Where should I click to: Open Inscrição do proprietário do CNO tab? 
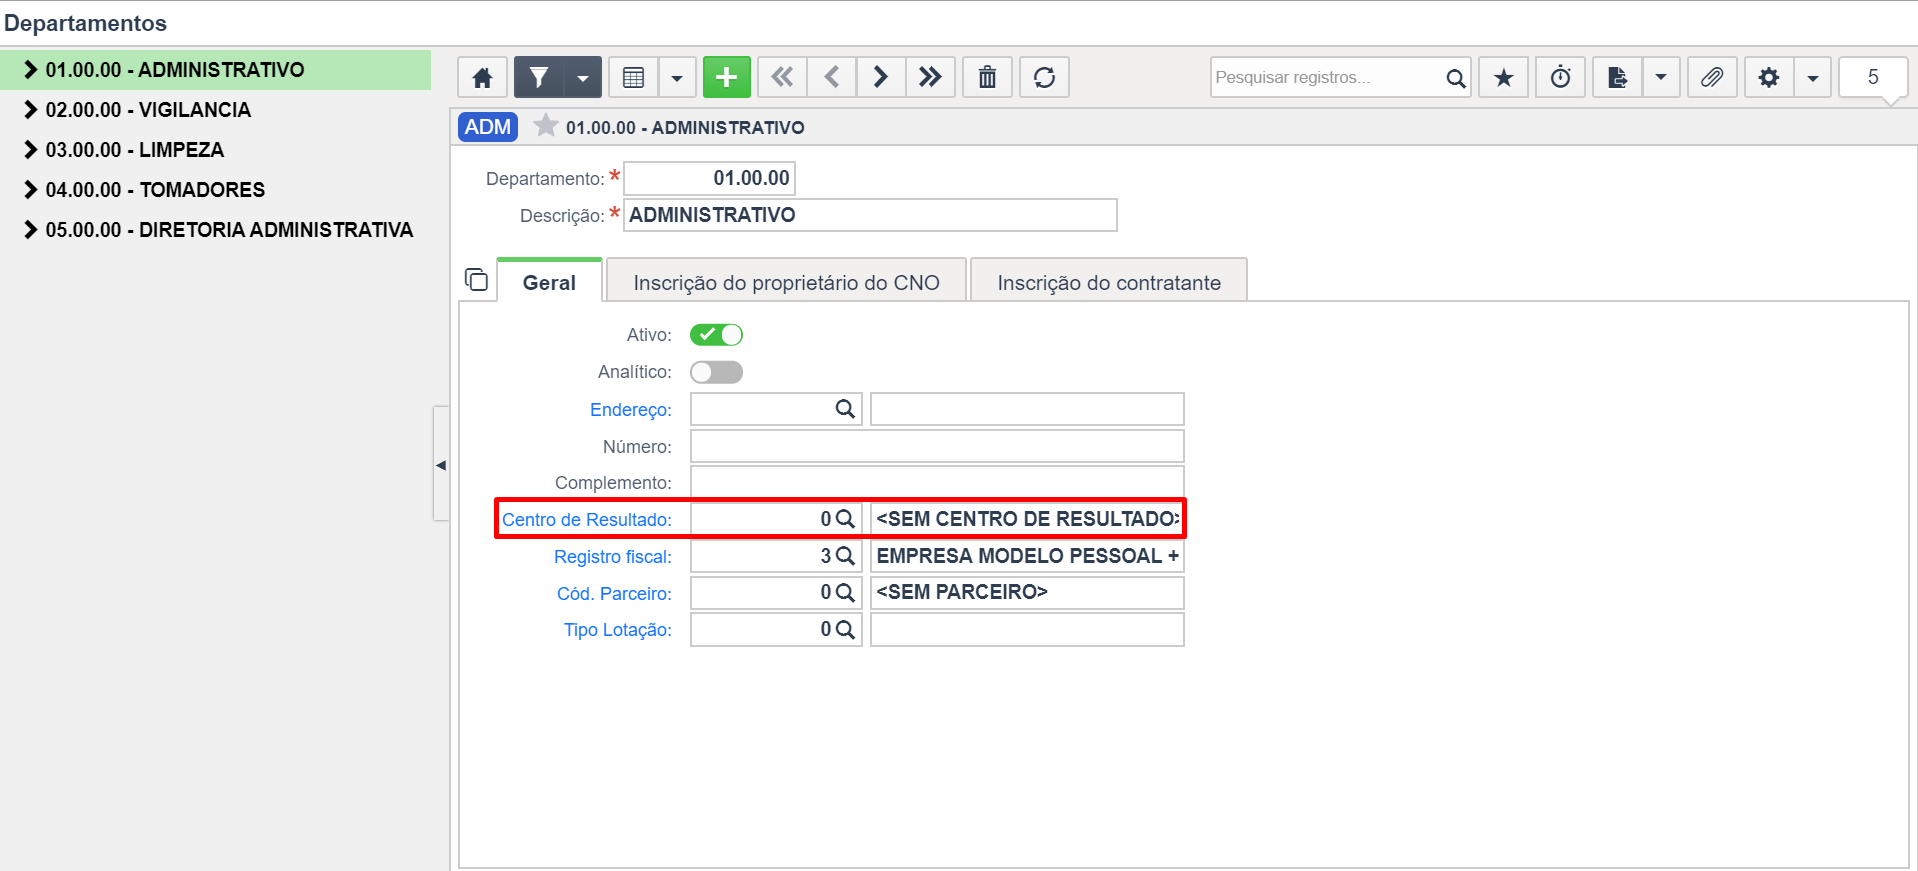(x=786, y=282)
